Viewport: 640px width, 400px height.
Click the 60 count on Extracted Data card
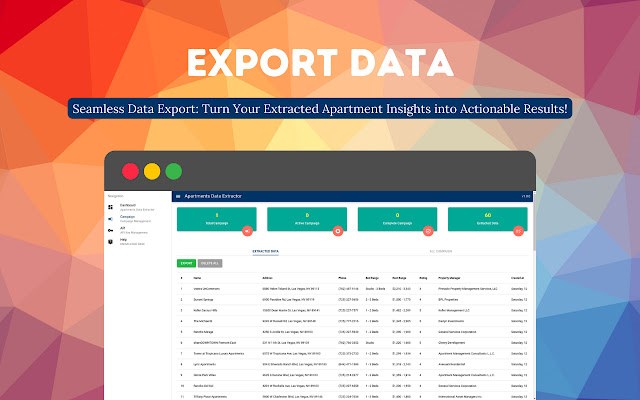[x=488, y=215]
